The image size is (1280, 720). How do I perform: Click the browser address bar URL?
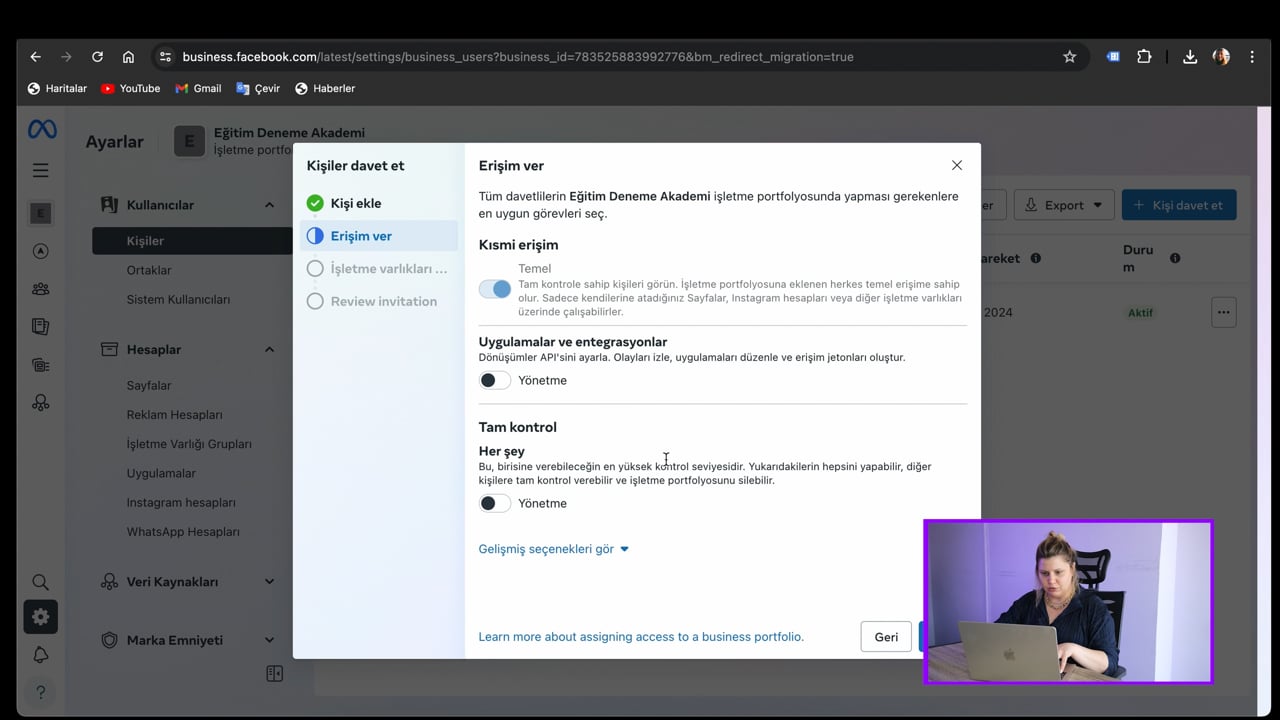click(x=518, y=57)
